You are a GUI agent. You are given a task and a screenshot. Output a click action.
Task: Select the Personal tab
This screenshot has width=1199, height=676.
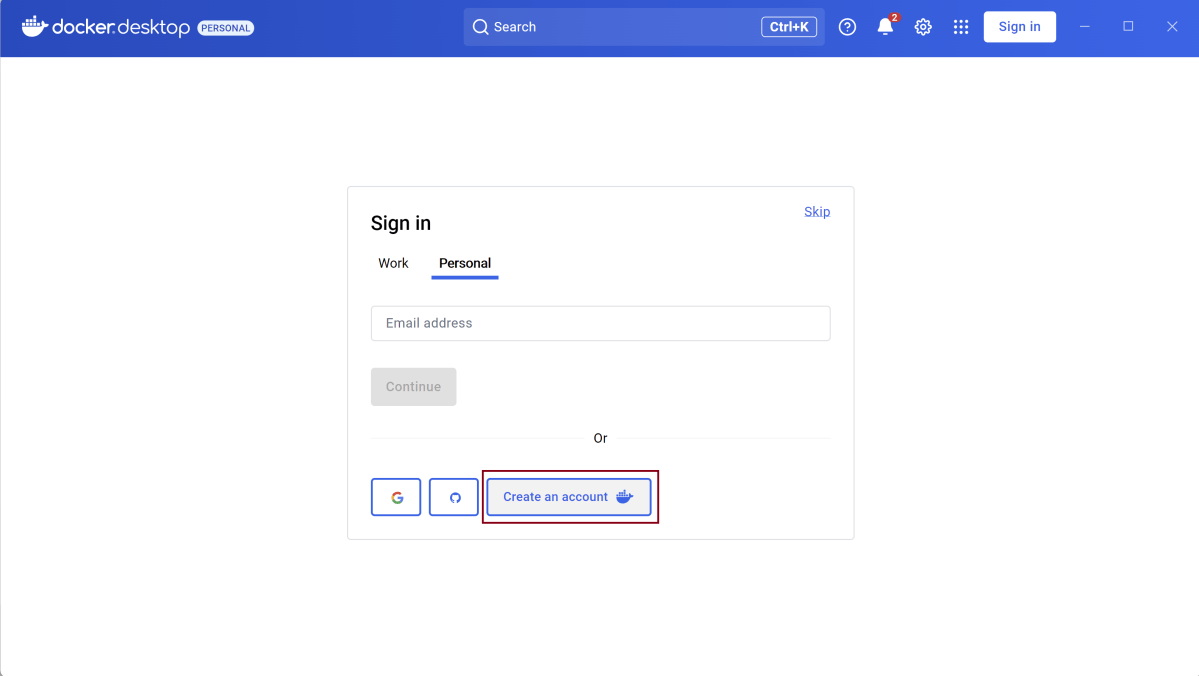point(465,263)
